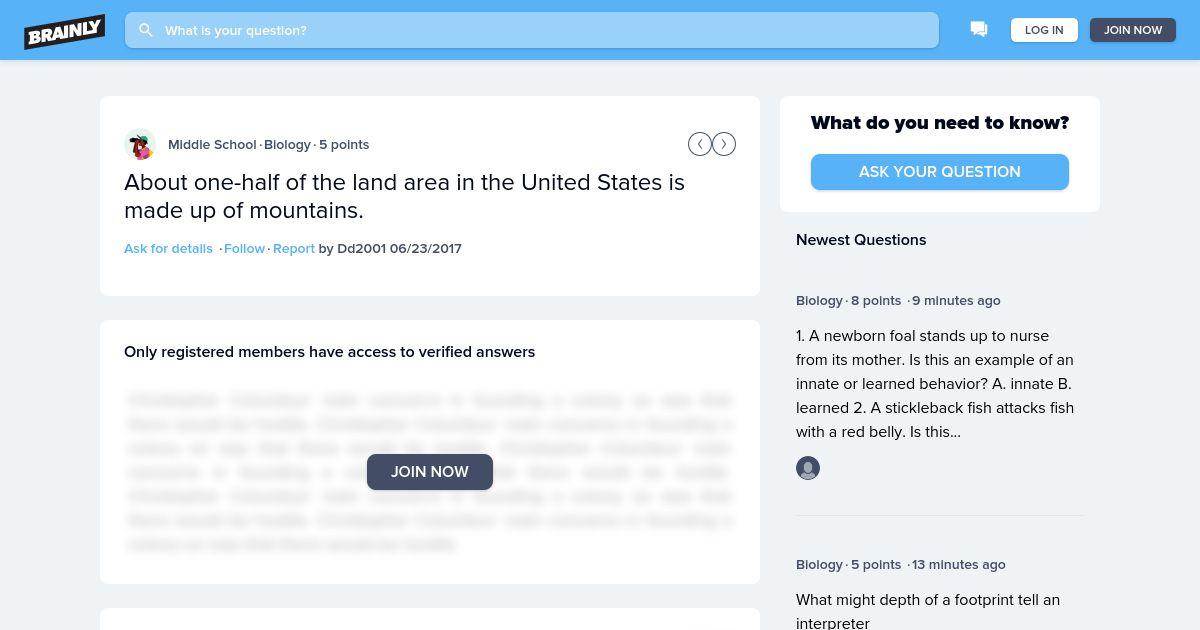Click ASK YOUR QUESTION button
This screenshot has height=630, width=1200.
940,172
